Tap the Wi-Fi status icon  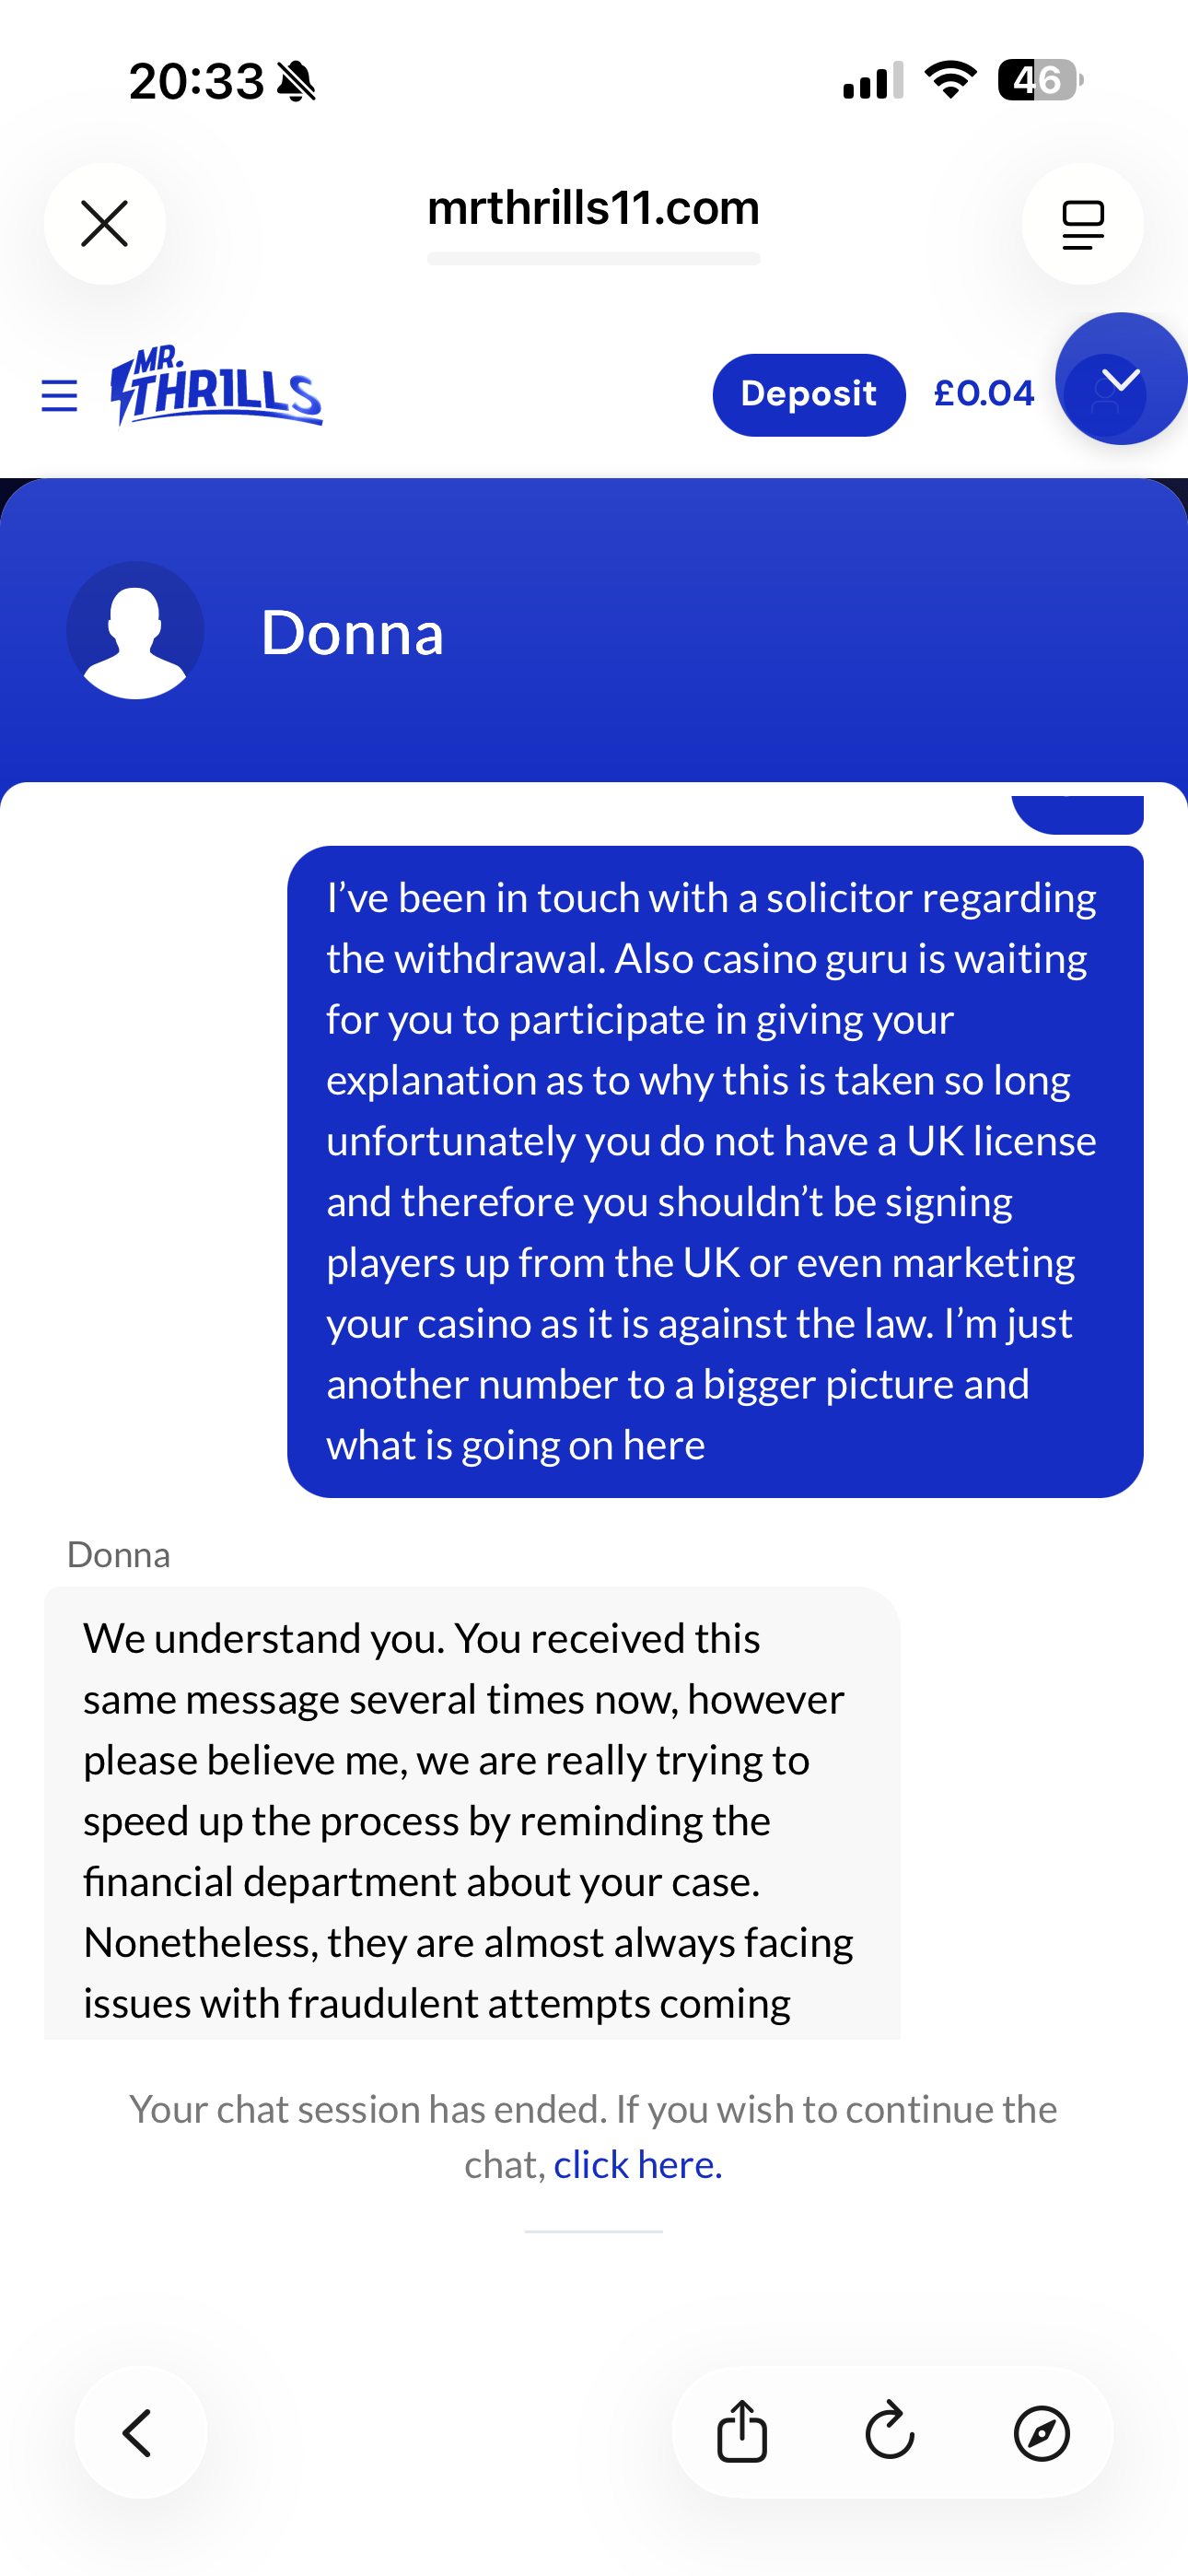coord(950,80)
